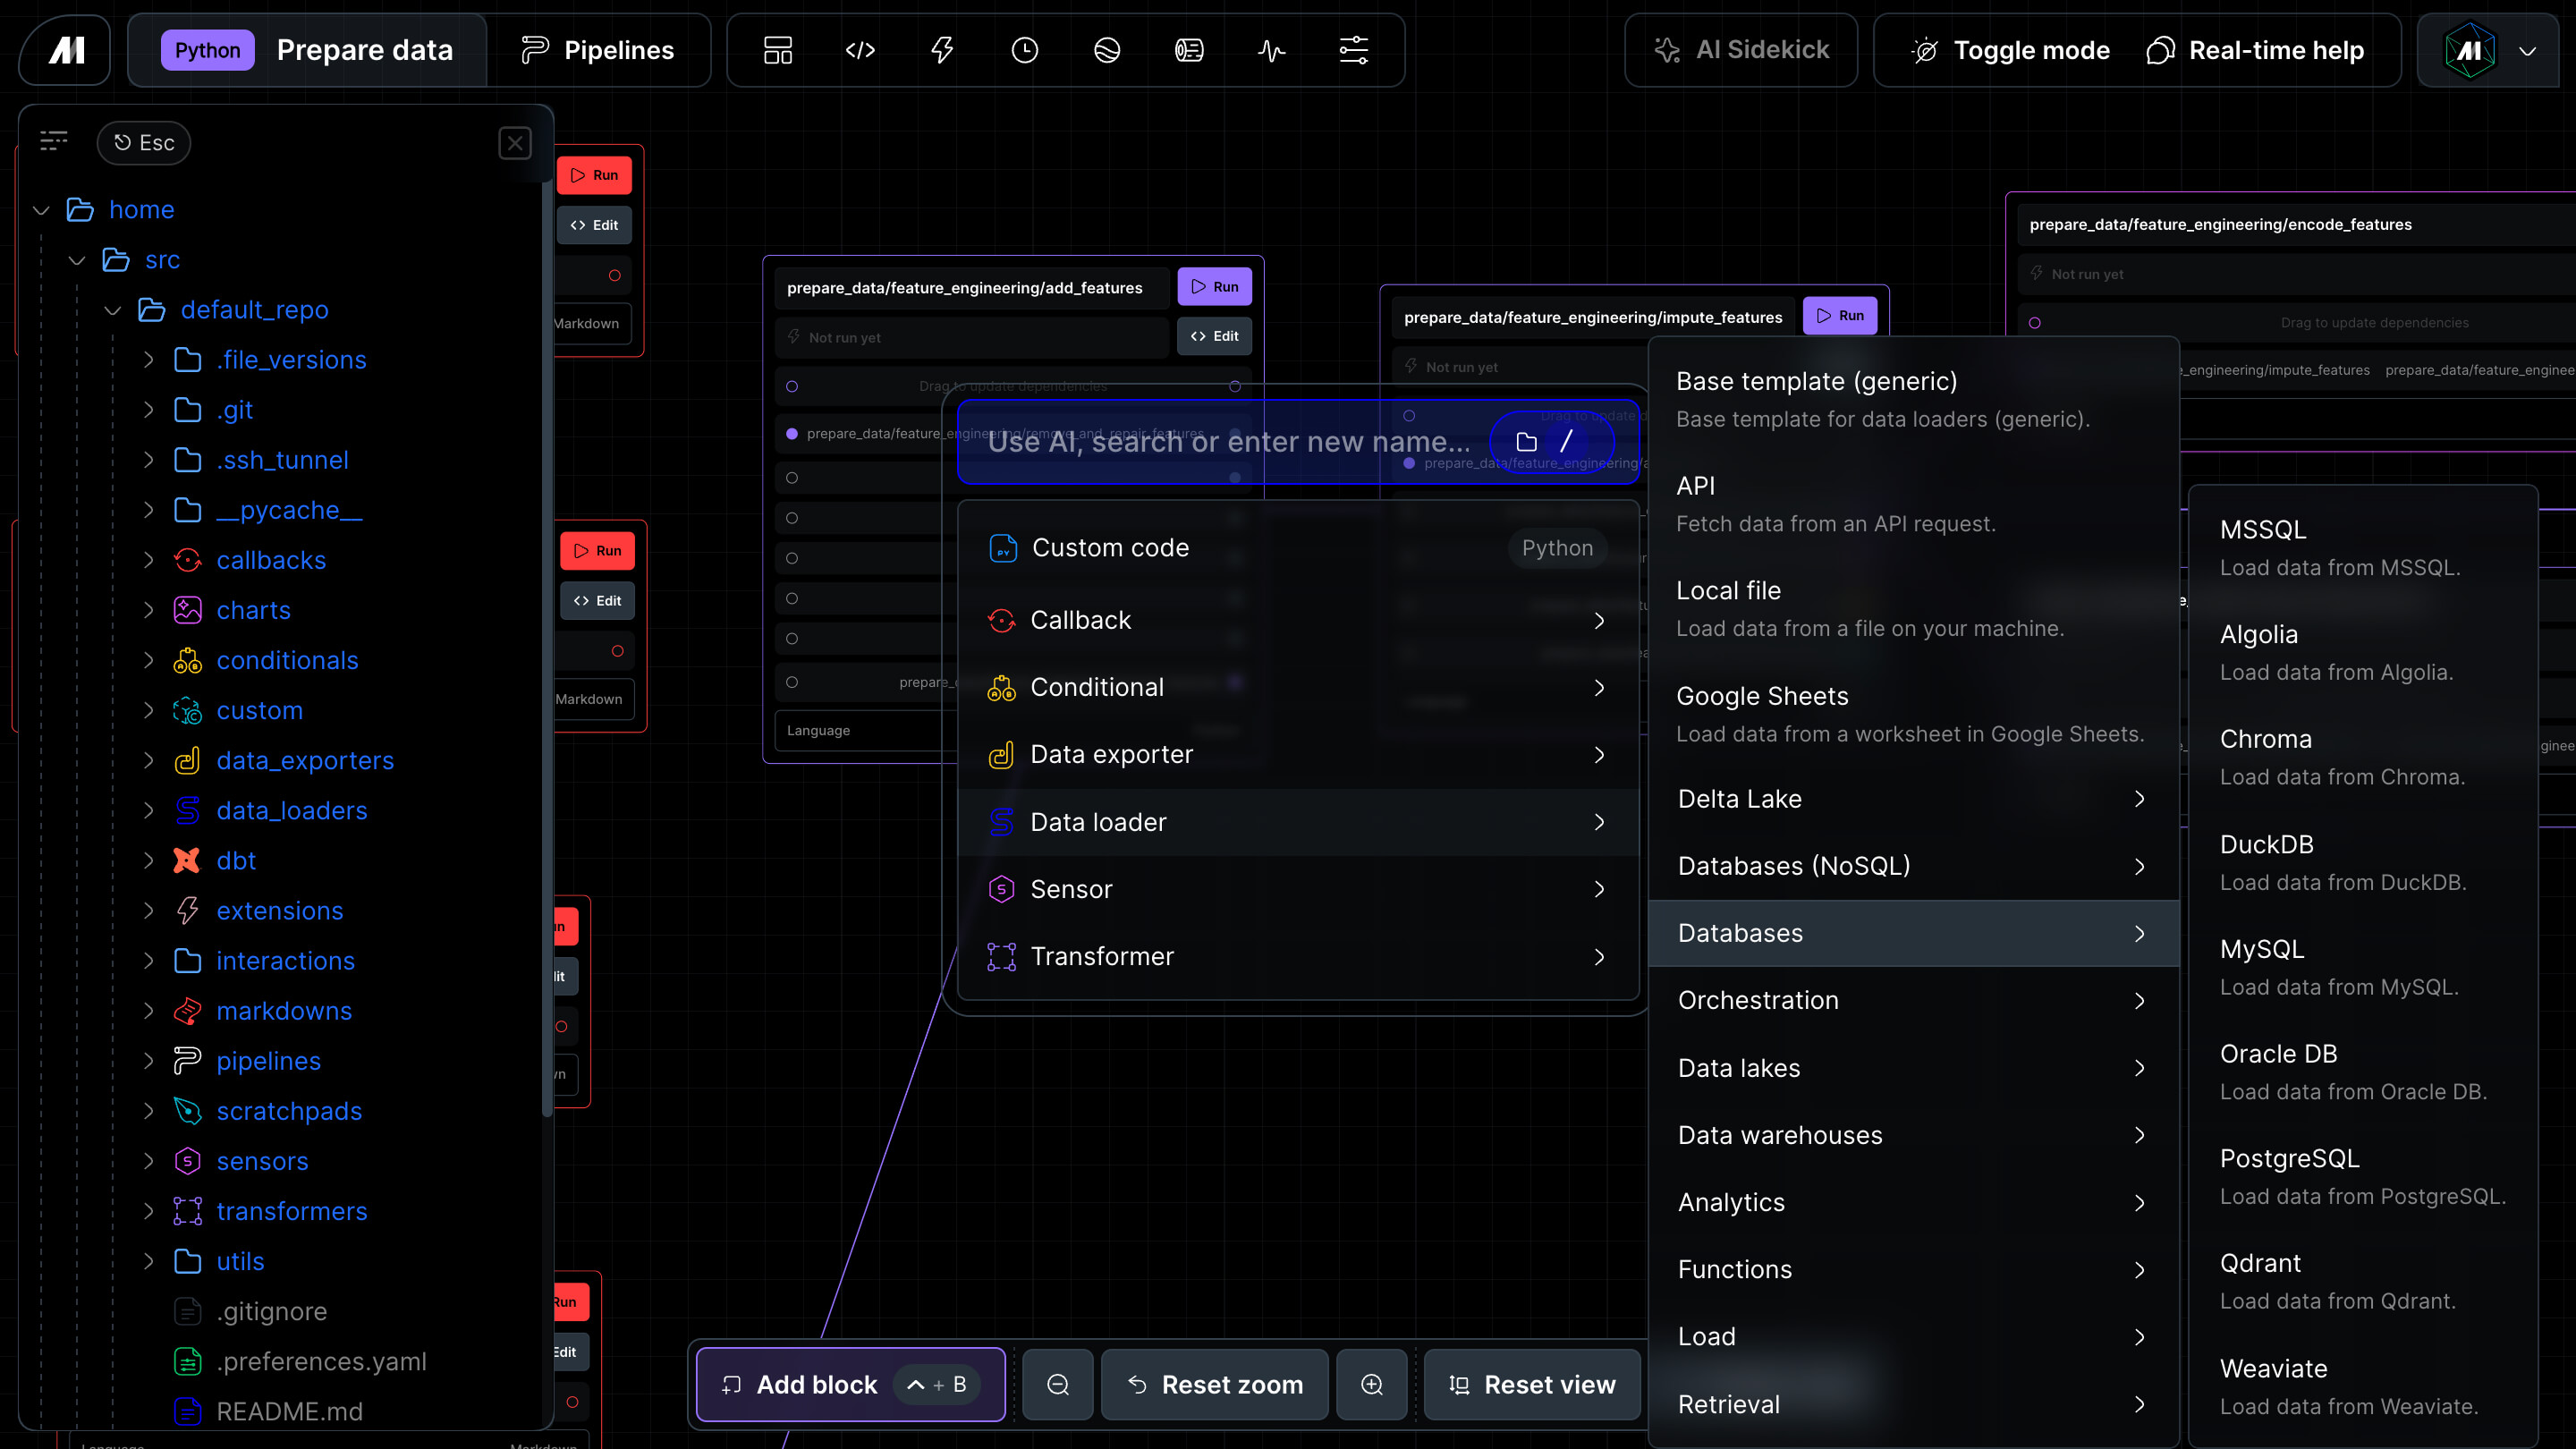
Task: Open AI Sidekick
Action: tap(1742, 50)
